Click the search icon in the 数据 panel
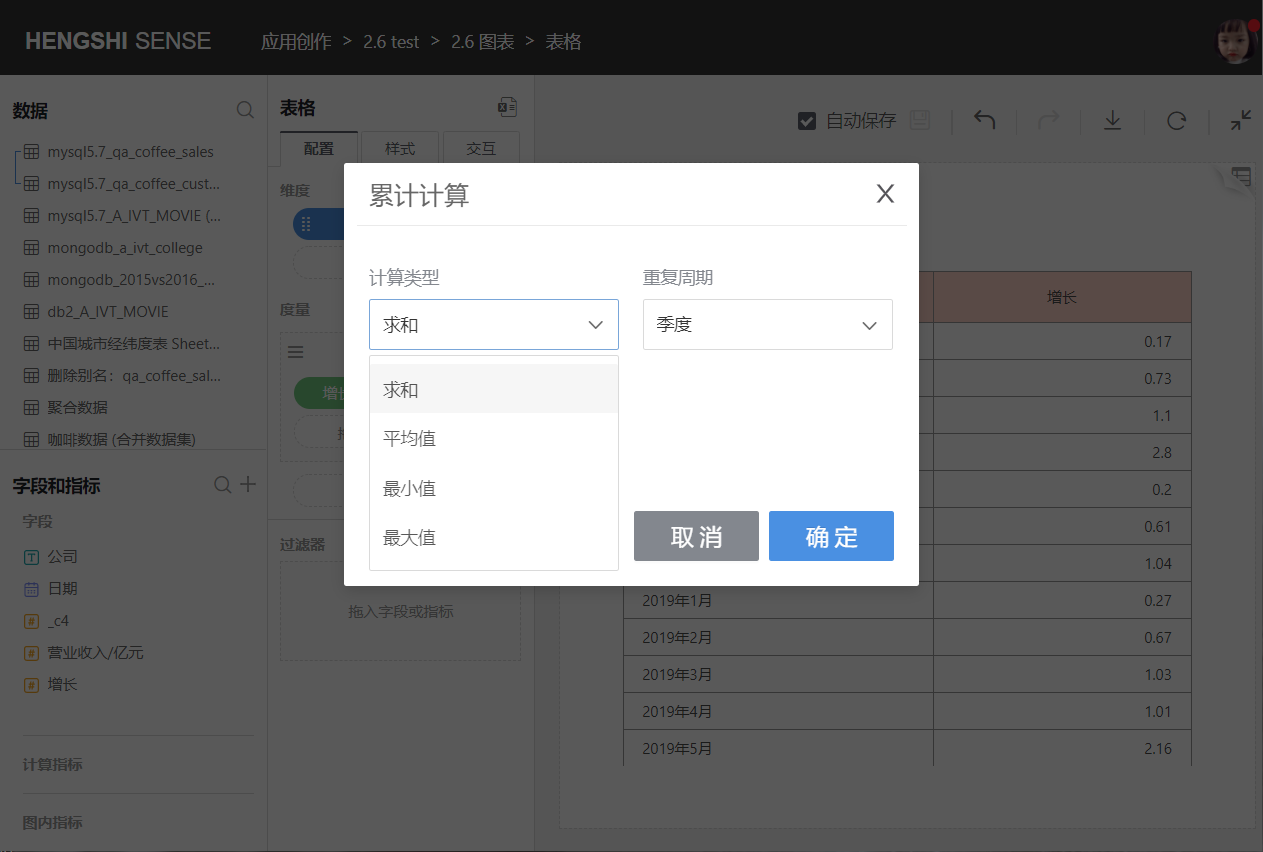The width and height of the screenshot is (1263, 852). pos(245,110)
